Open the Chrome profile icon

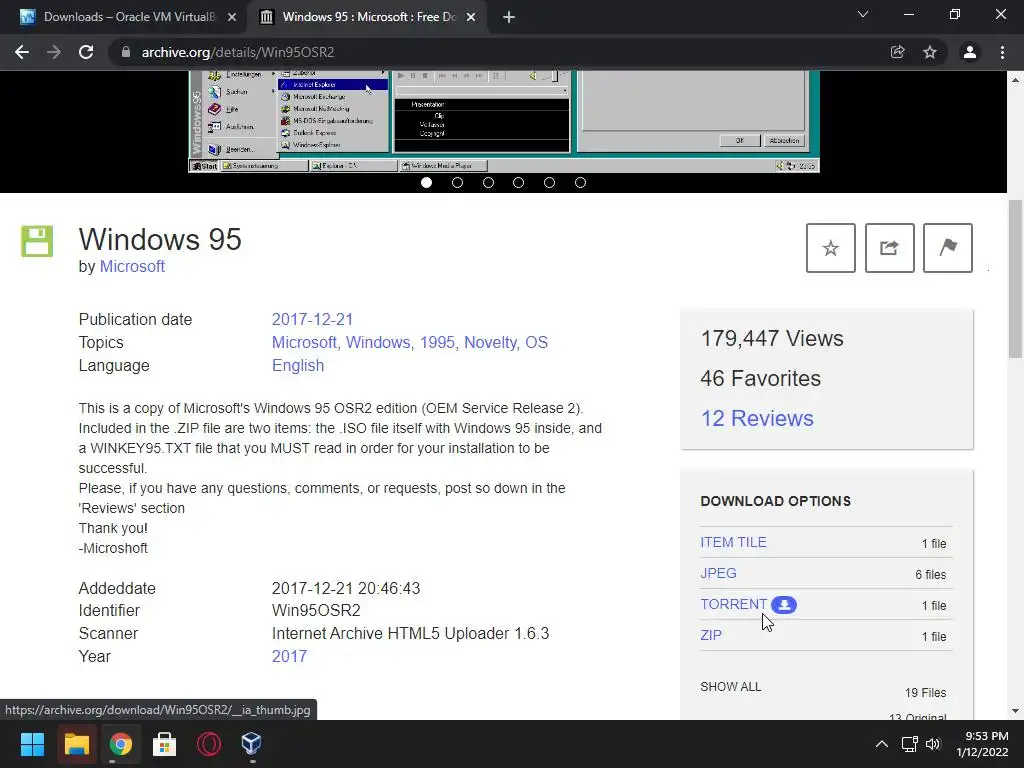970,52
